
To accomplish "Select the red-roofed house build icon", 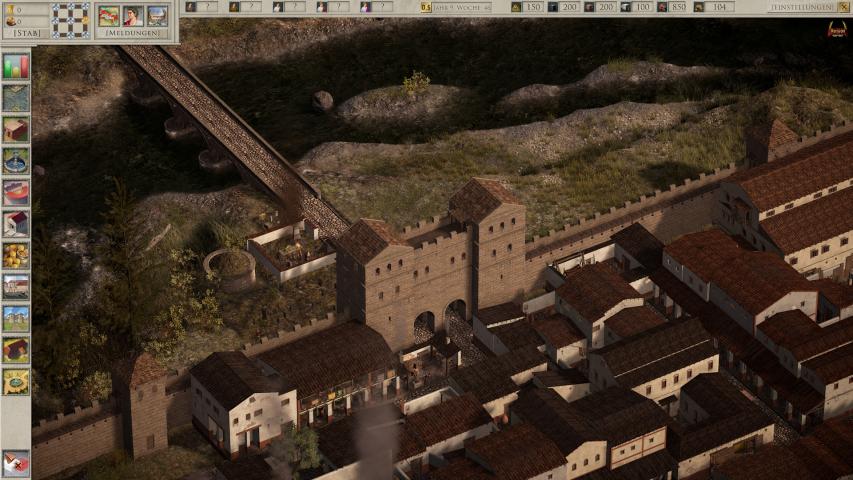I will 16,129.
